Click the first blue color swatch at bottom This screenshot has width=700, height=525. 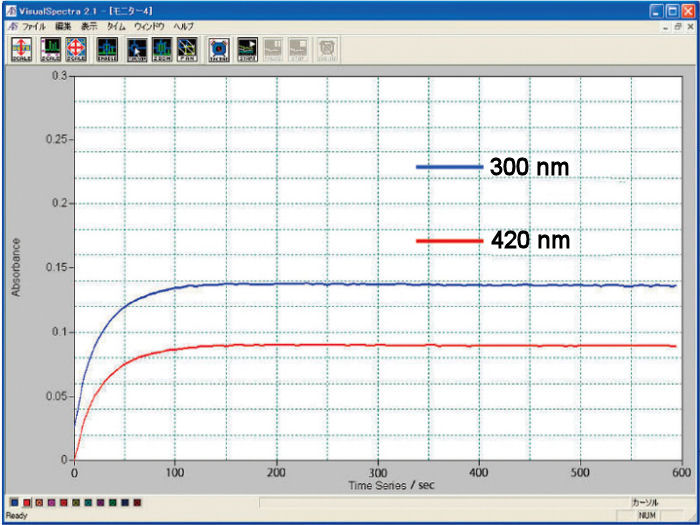pyautogui.click(x=12, y=503)
